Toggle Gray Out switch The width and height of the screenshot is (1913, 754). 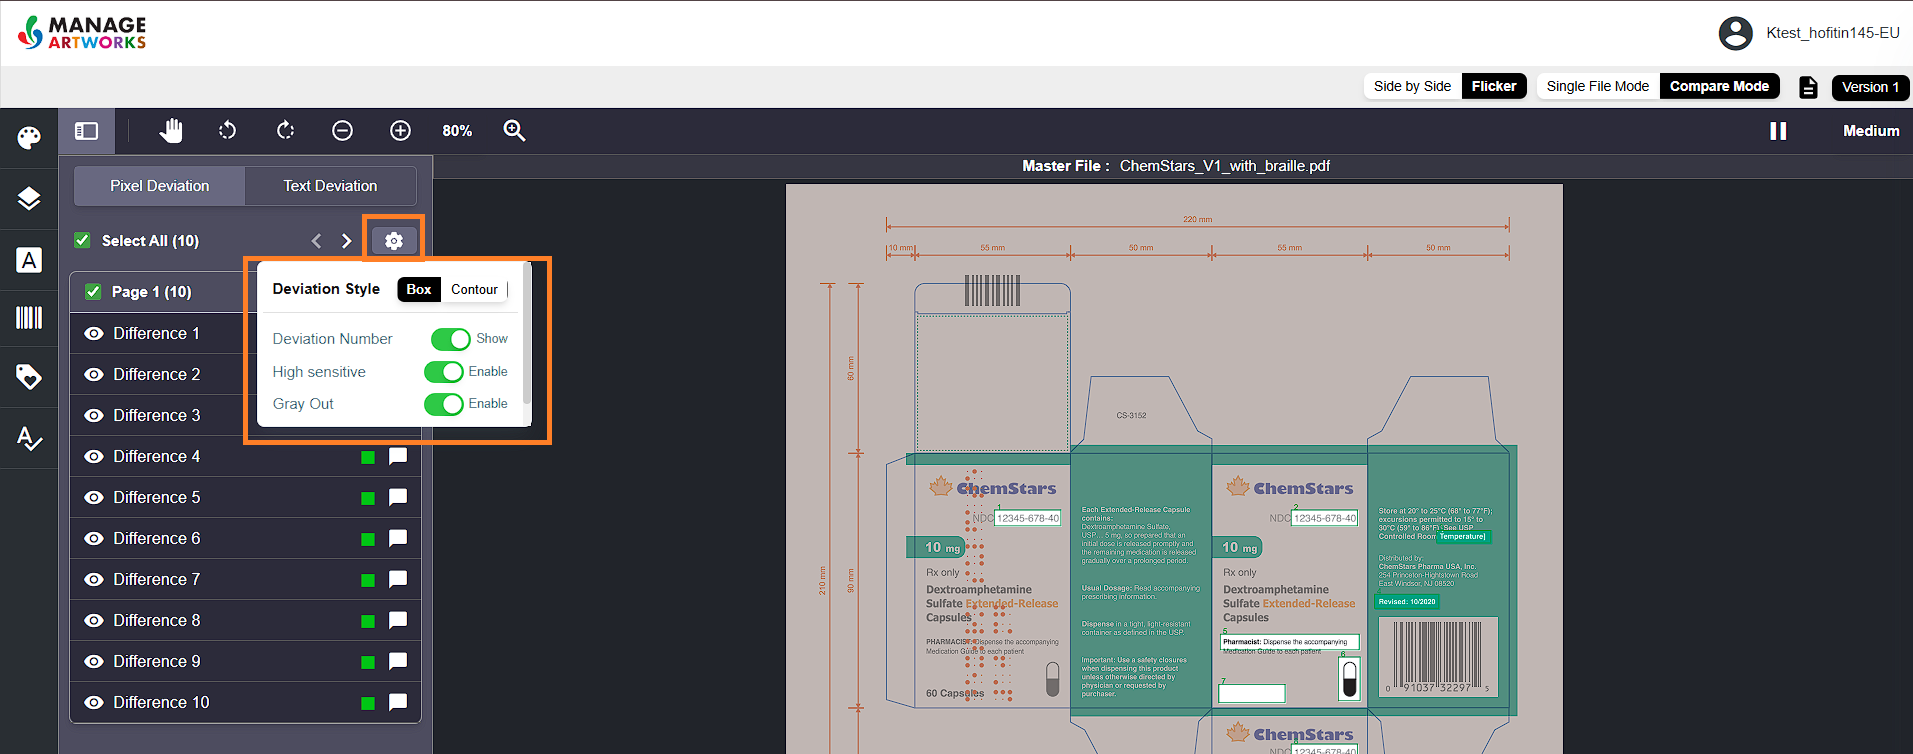point(444,404)
